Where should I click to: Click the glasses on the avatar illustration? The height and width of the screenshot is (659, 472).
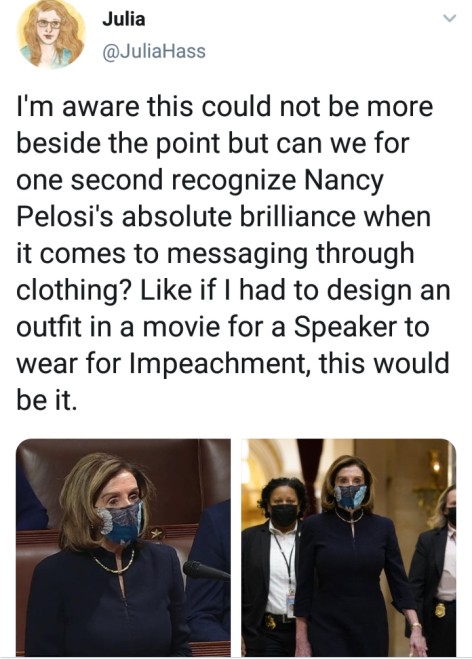pyautogui.click(x=49, y=24)
